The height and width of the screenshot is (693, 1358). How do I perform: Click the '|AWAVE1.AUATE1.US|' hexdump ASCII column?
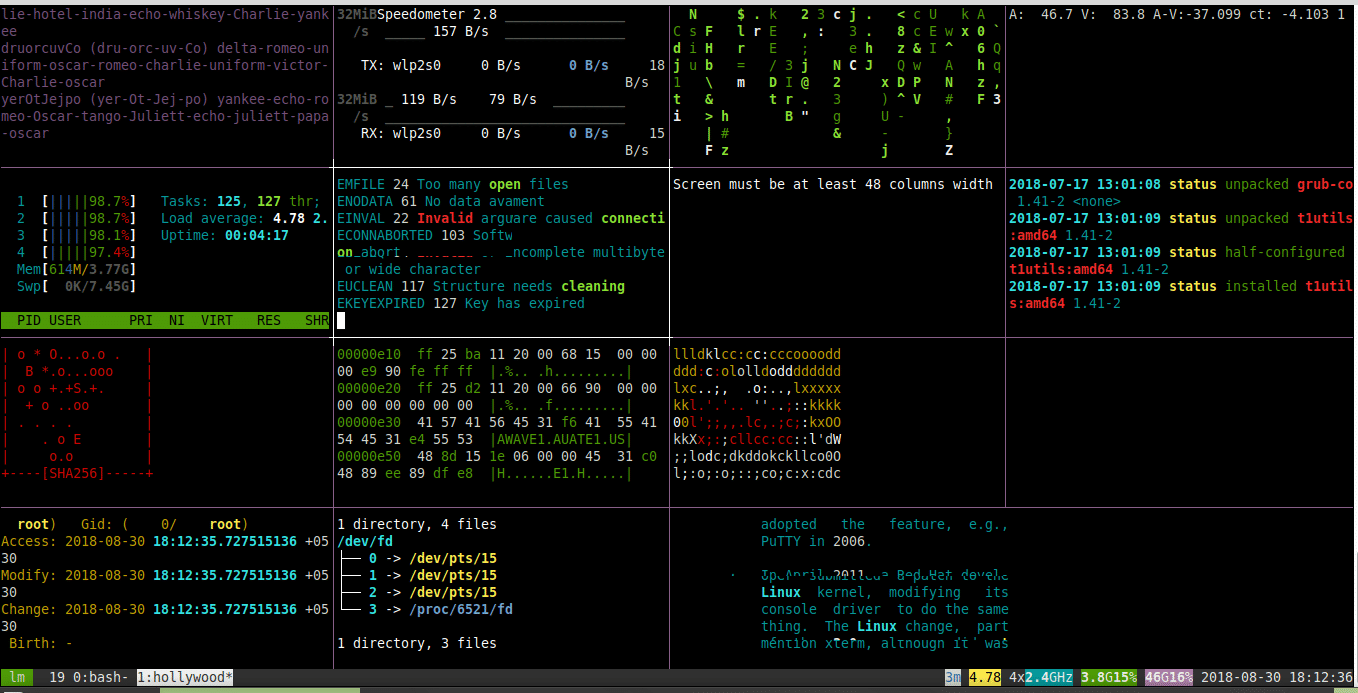point(561,439)
